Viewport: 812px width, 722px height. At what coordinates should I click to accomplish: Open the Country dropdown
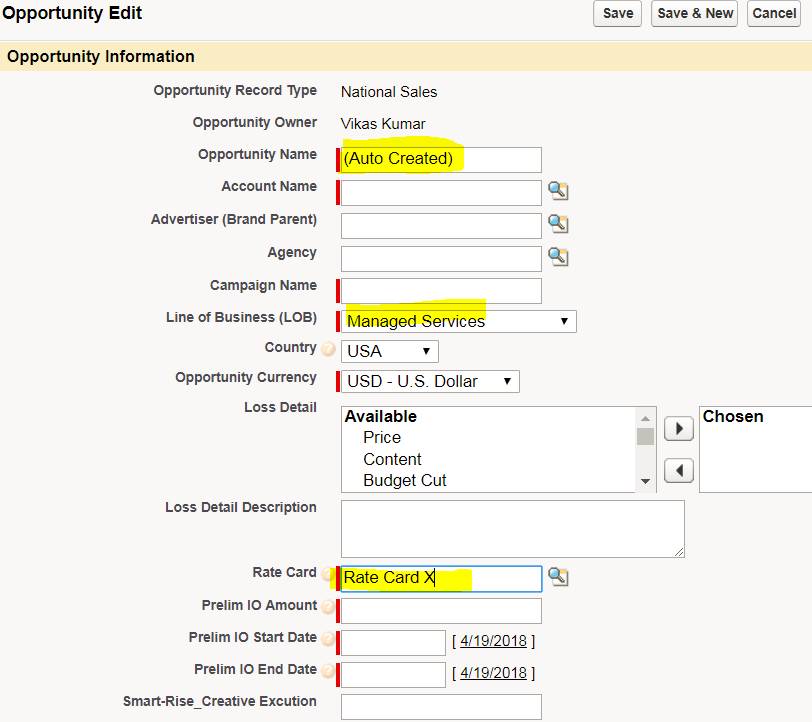click(x=390, y=351)
